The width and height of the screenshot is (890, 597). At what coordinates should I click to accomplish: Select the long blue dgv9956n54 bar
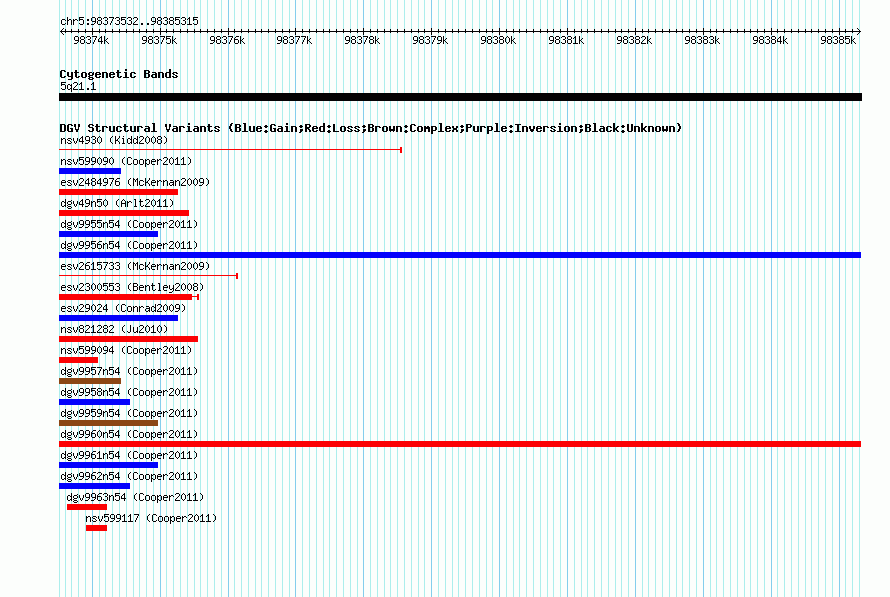[460, 255]
